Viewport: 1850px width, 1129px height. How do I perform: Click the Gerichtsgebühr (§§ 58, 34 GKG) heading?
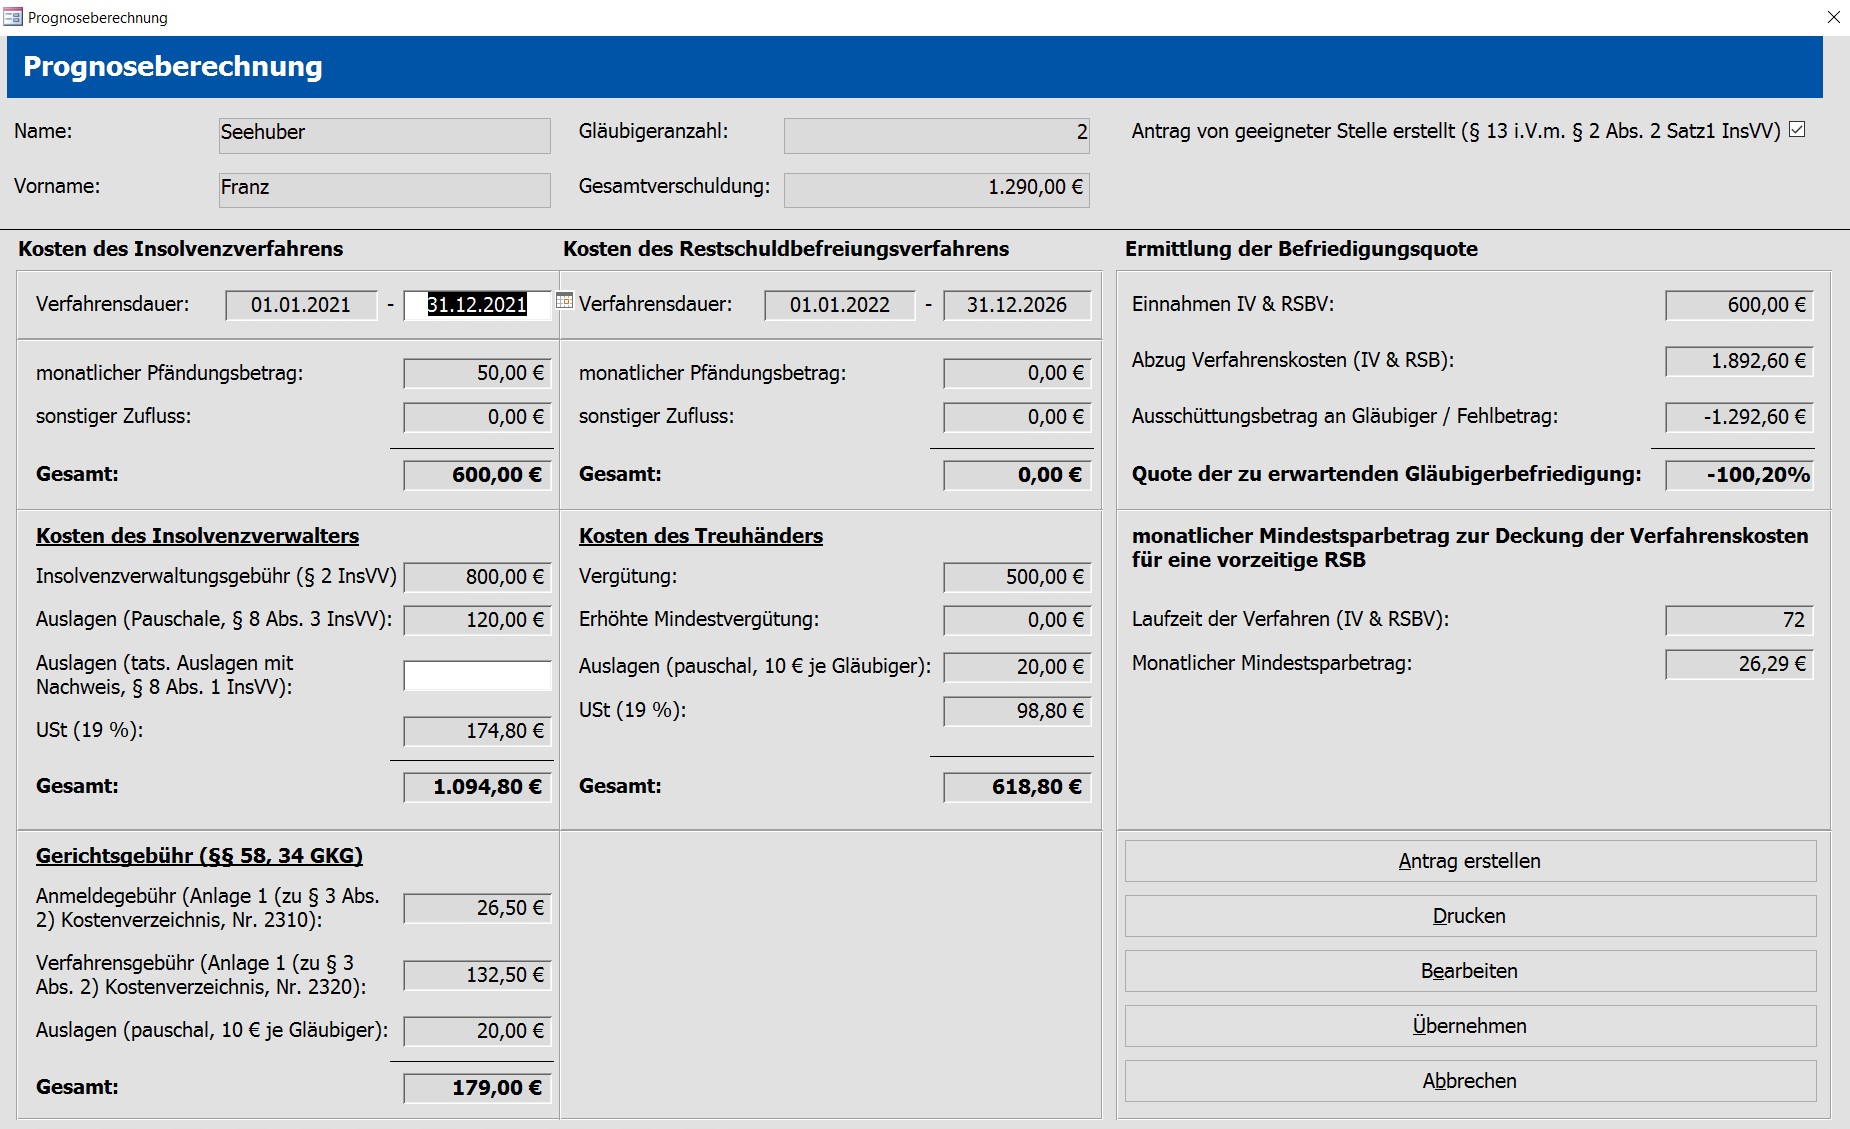199,856
